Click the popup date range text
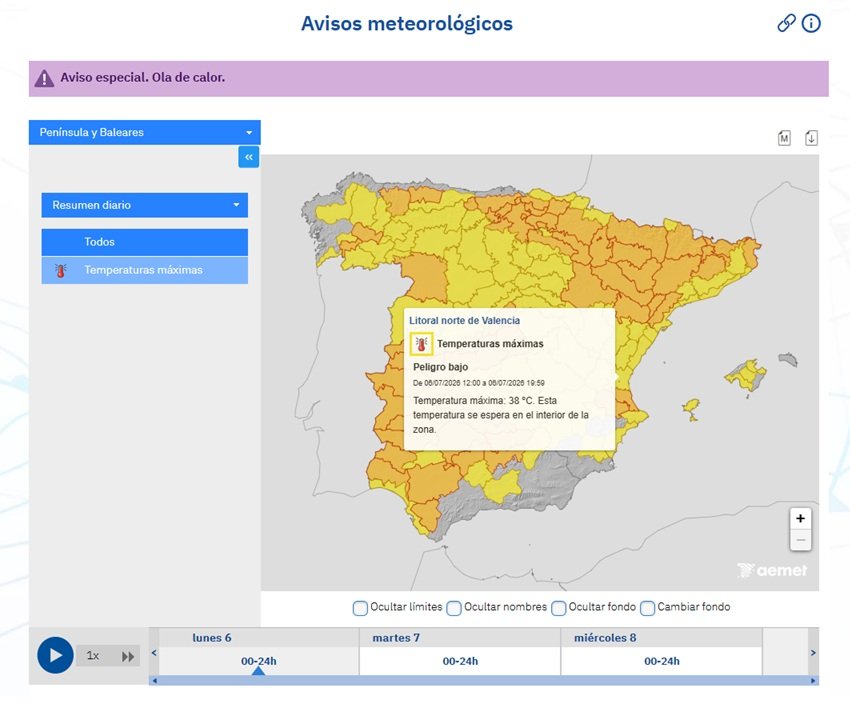Screen dimensions: 850x714 point(479,383)
